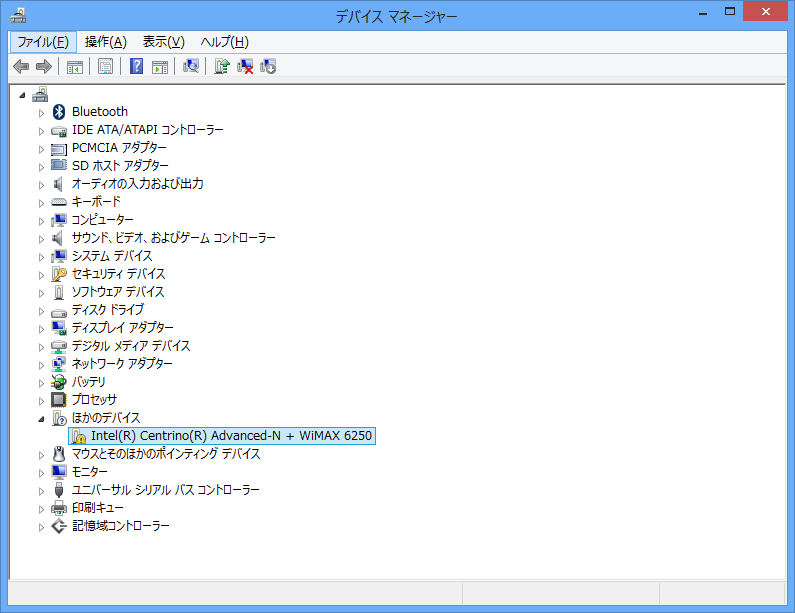Open the 表示(V) menu

[163, 42]
